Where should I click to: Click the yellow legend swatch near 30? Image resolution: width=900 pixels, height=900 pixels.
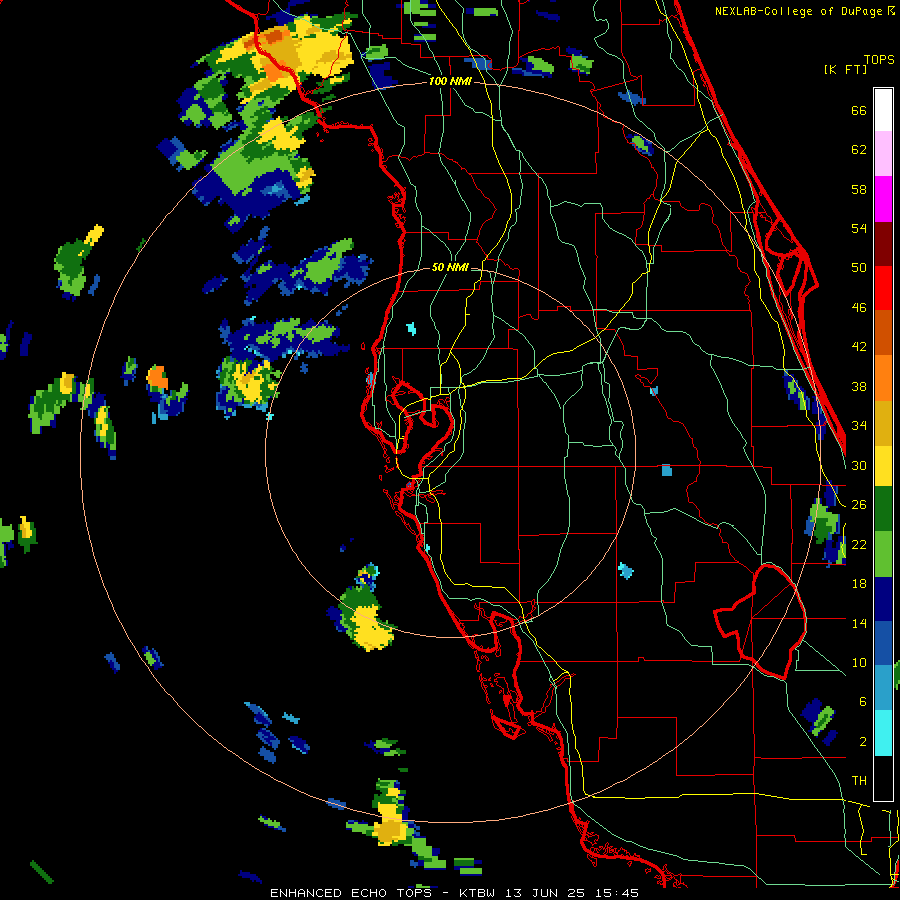coord(883,465)
